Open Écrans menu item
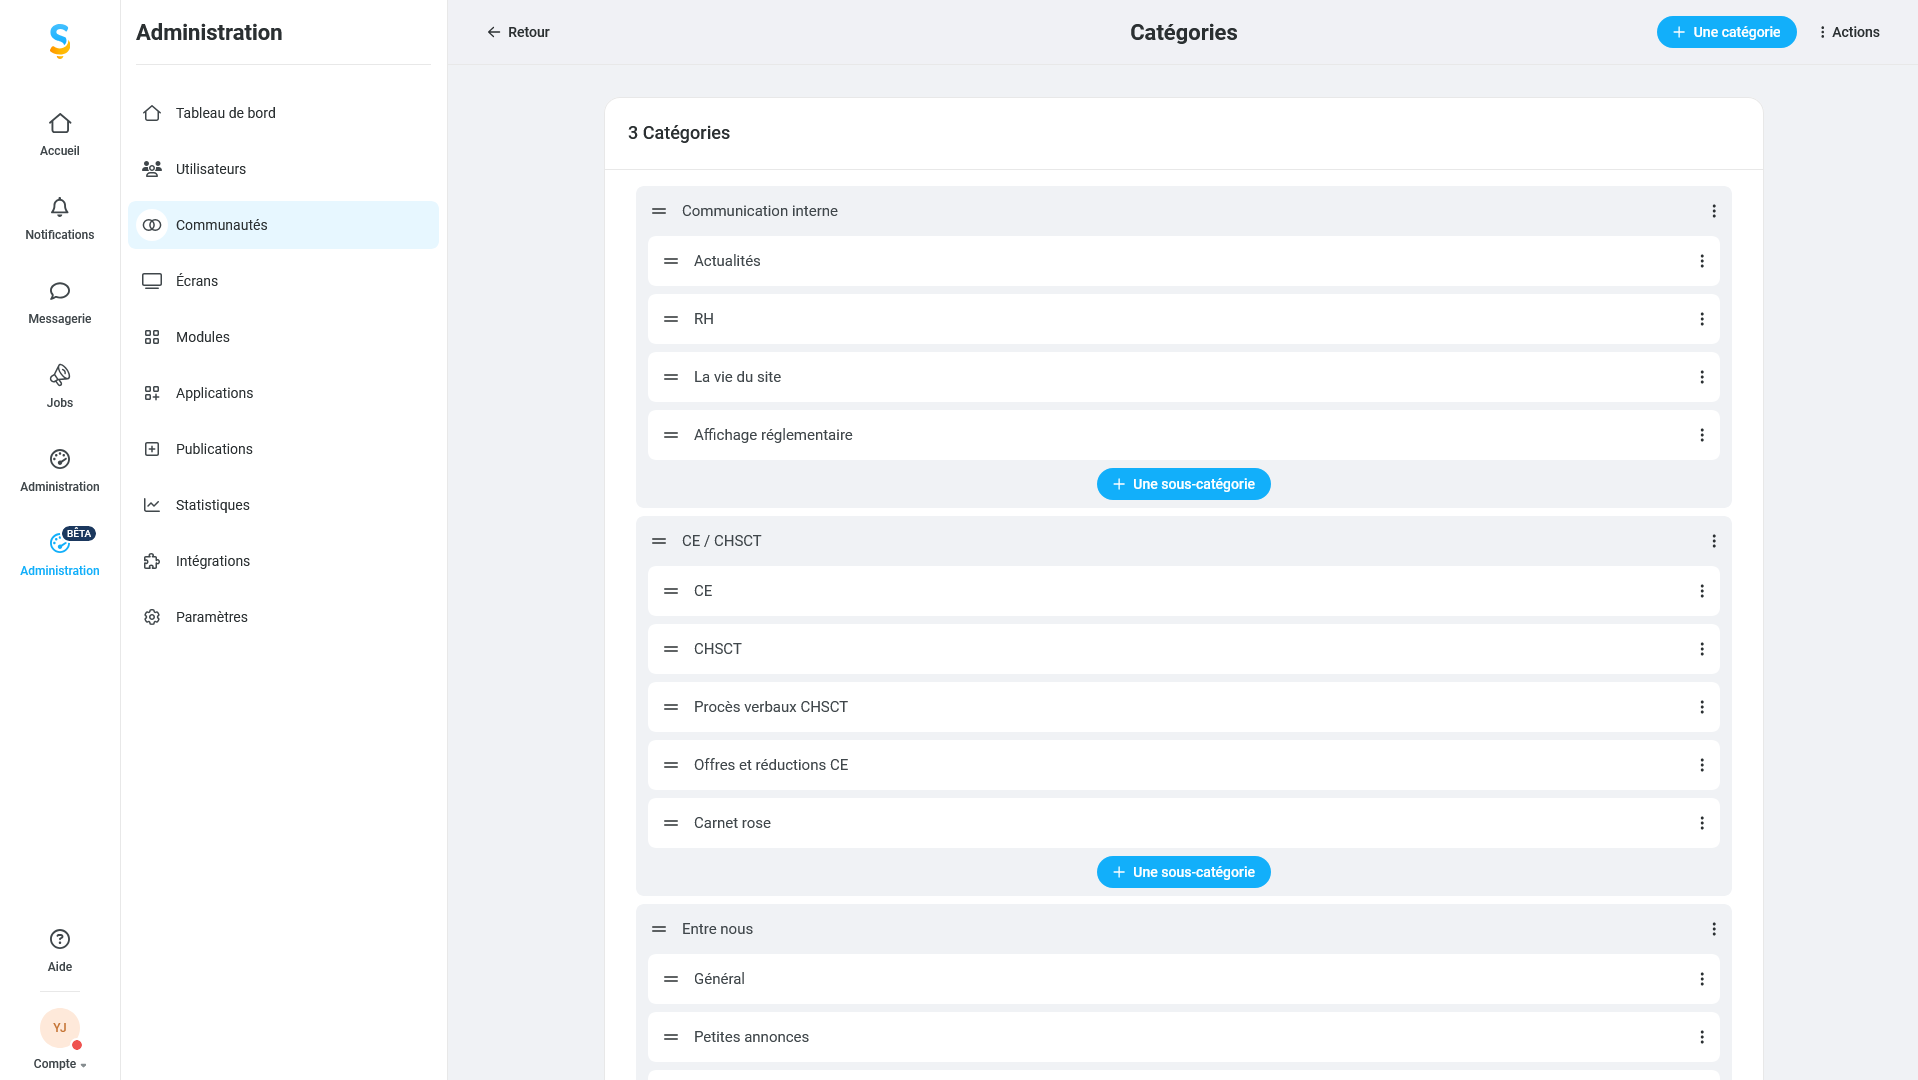Viewport: 1918px width, 1080px height. [283, 281]
